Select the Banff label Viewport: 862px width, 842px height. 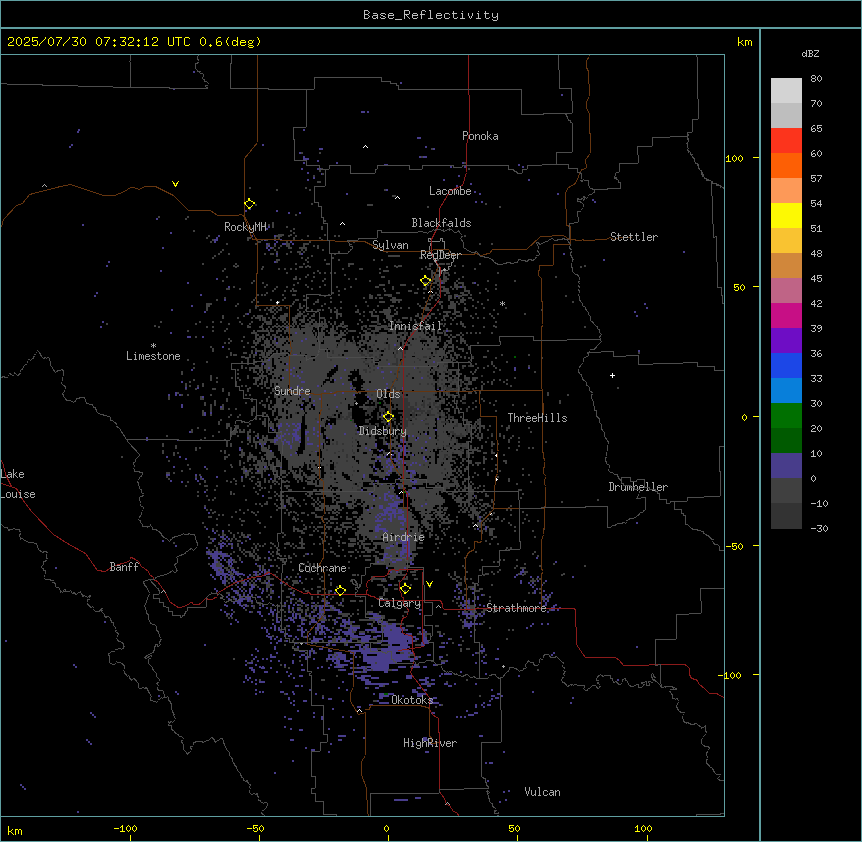[124, 567]
